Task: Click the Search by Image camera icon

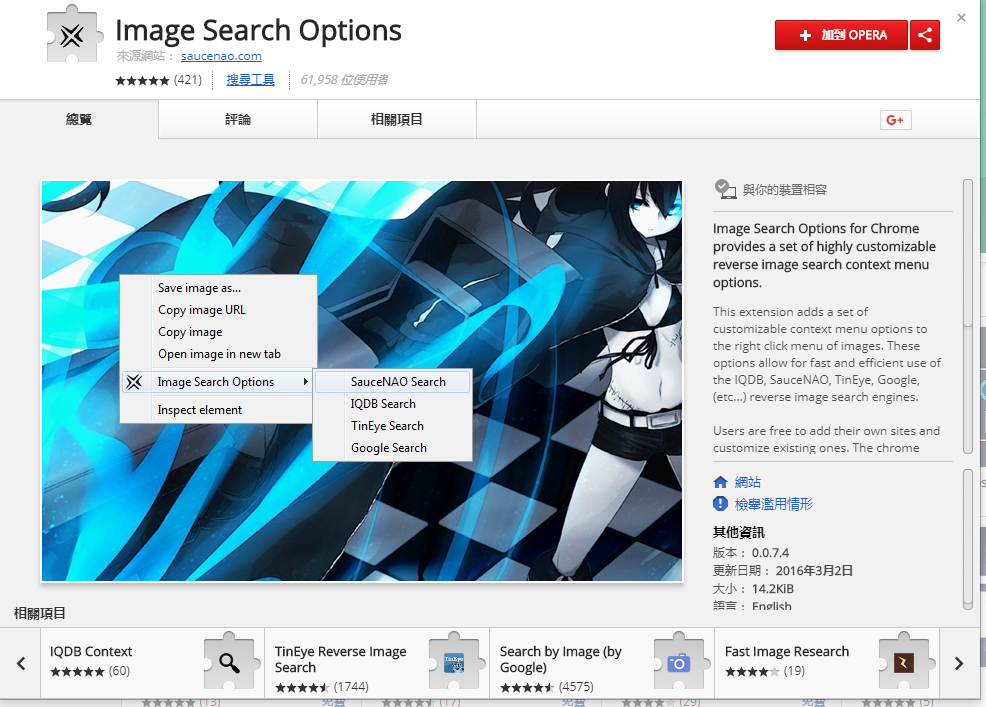Action: pos(679,662)
